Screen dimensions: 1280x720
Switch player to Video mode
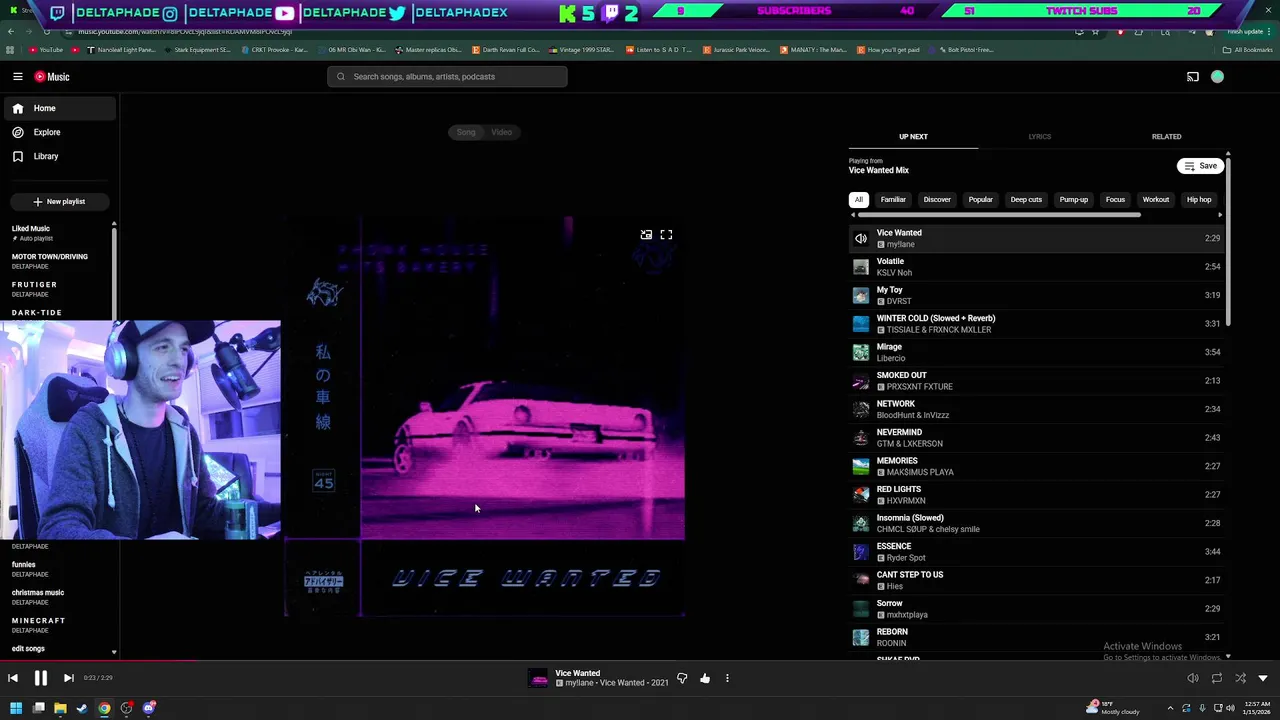[501, 132]
